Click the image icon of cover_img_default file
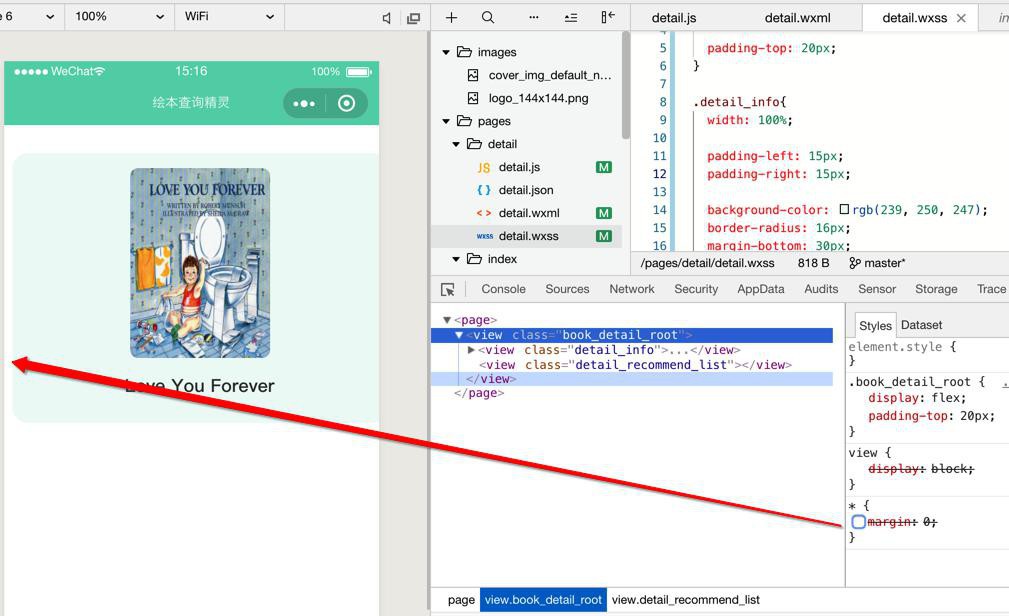This screenshot has width=1009, height=616. click(x=473, y=75)
